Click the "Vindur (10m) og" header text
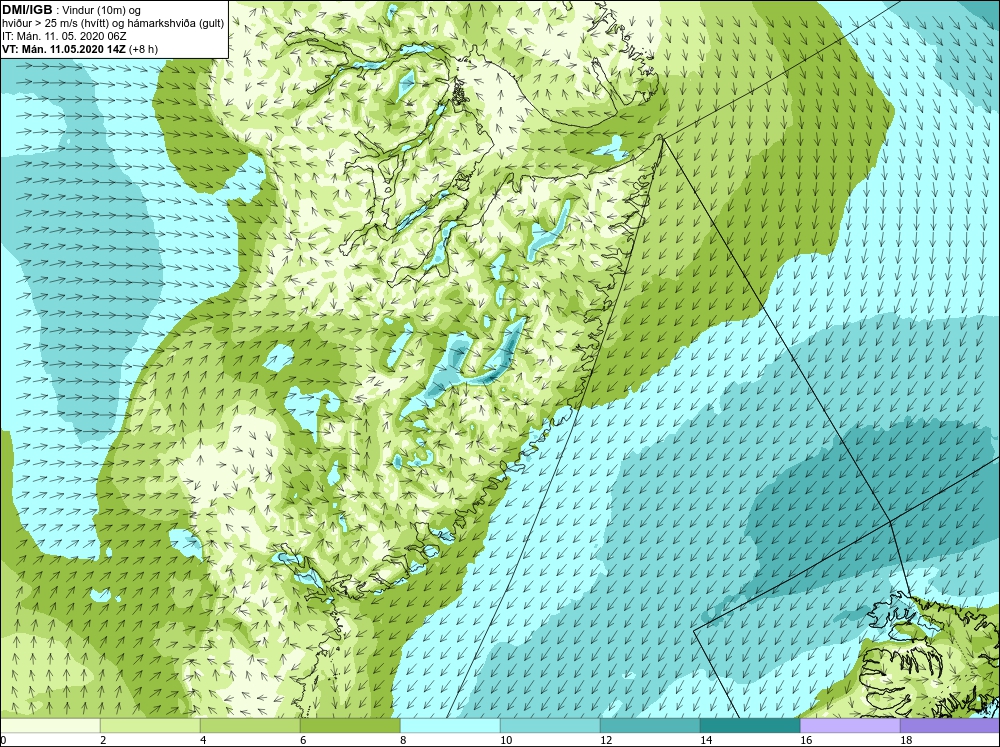Screen dimensions: 1000x747 point(102,11)
